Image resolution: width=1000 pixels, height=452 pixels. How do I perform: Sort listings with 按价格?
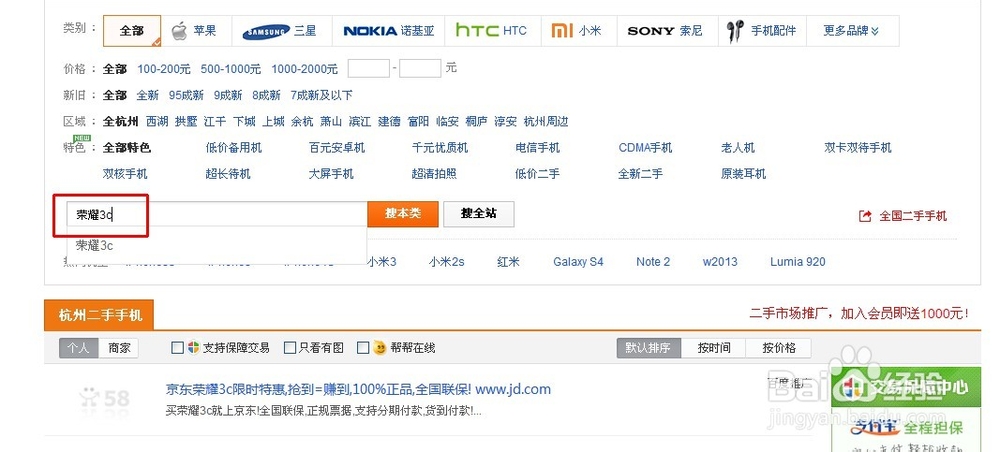tap(778, 348)
